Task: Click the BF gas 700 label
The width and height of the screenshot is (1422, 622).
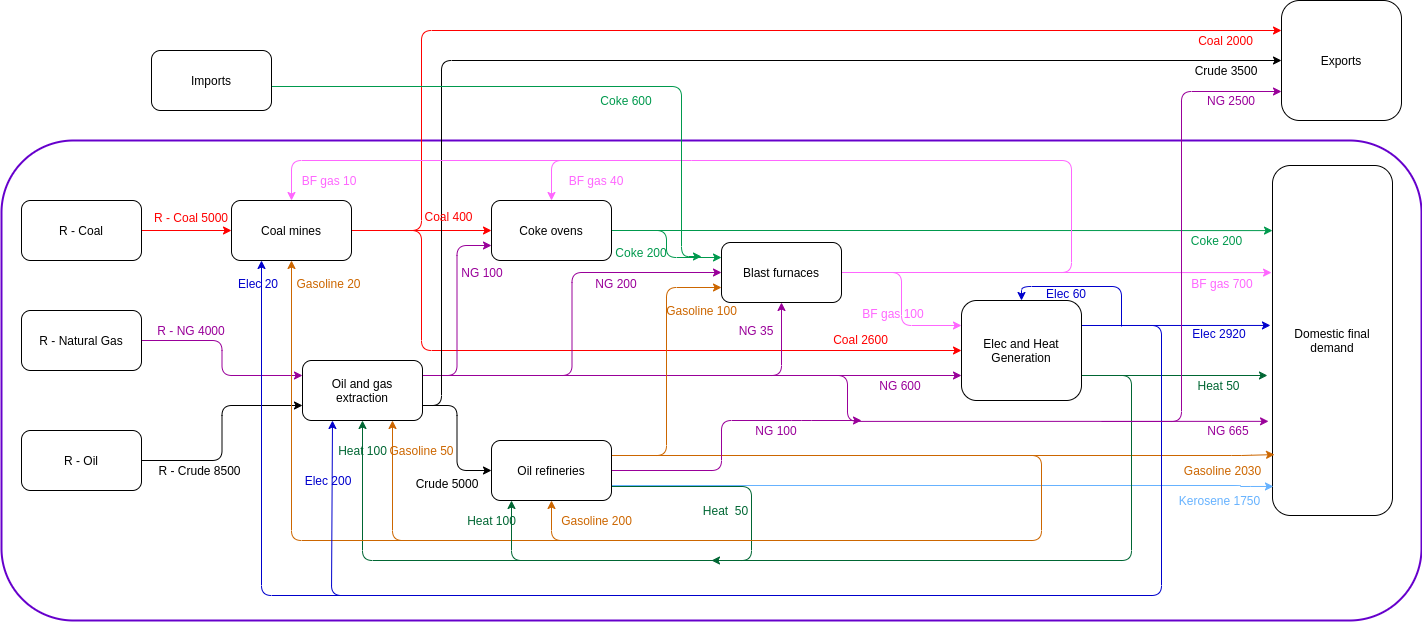Action: click(x=1221, y=284)
